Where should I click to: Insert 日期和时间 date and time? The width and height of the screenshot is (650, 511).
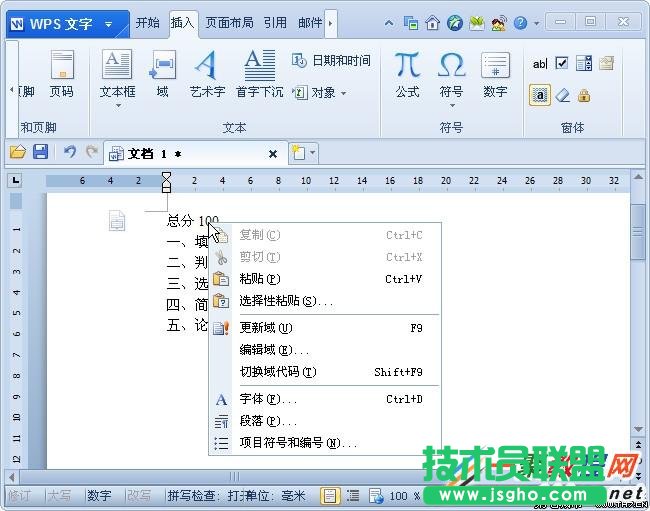coord(331,61)
